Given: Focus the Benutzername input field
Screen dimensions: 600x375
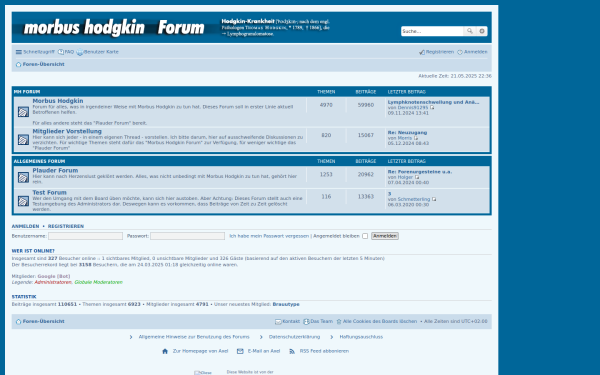Looking at the screenshot, I should tap(85, 236).
